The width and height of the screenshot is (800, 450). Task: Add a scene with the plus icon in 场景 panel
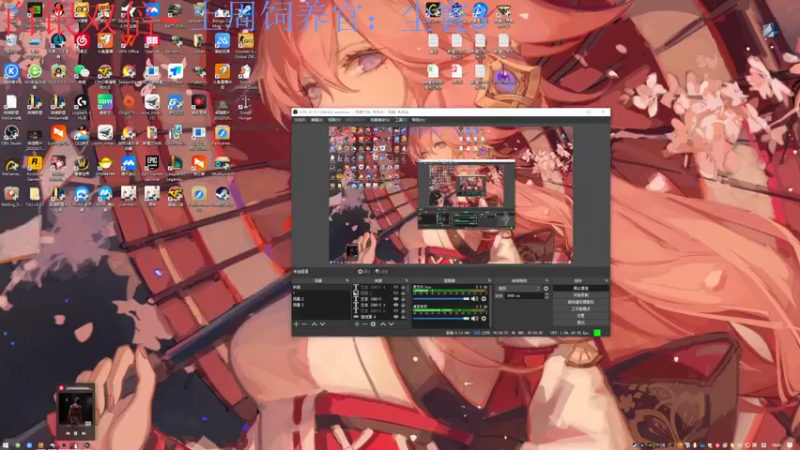click(x=296, y=324)
